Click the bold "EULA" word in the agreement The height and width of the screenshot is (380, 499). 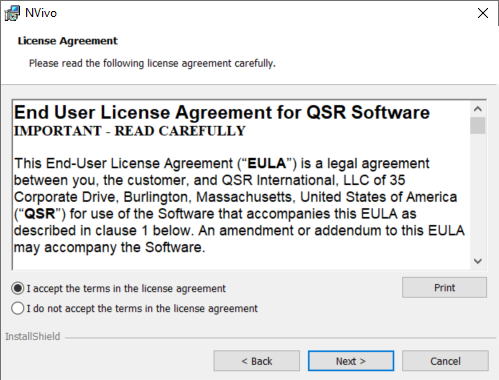coord(267,164)
